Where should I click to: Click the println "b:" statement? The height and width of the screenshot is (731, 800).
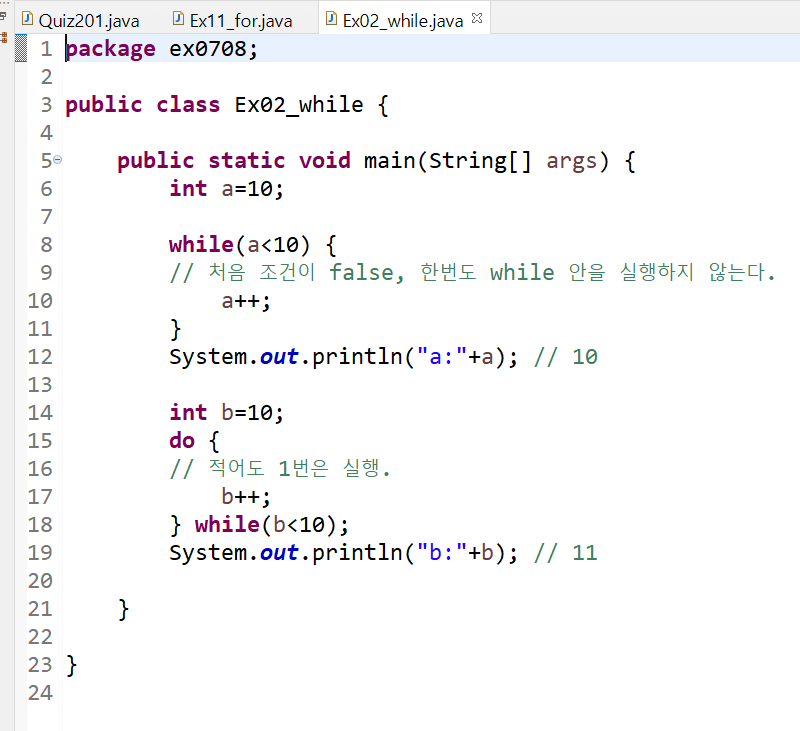click(x=343, y=552)
